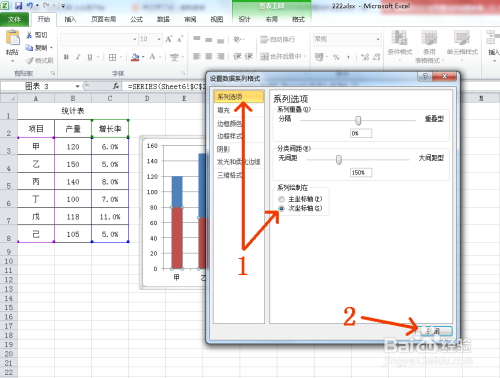Decrease font size with small A icon
500x378 pixels.
[180, 39]
